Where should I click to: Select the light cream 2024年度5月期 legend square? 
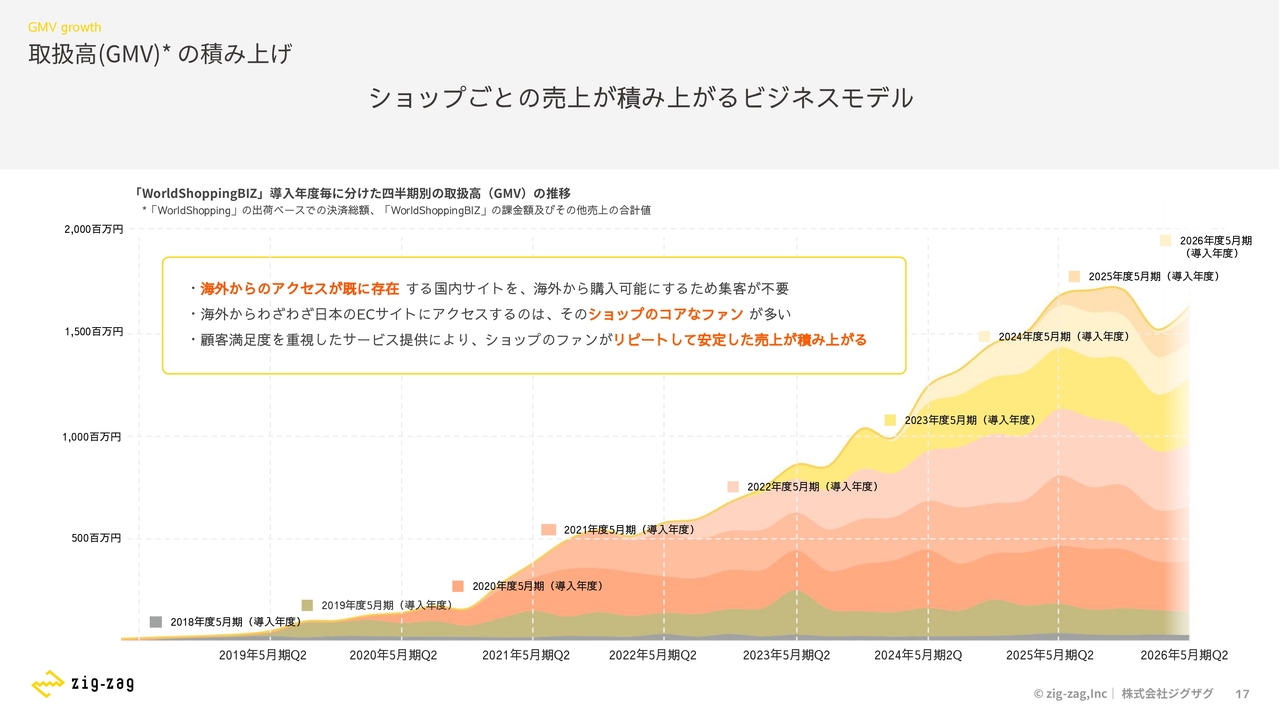984,337
